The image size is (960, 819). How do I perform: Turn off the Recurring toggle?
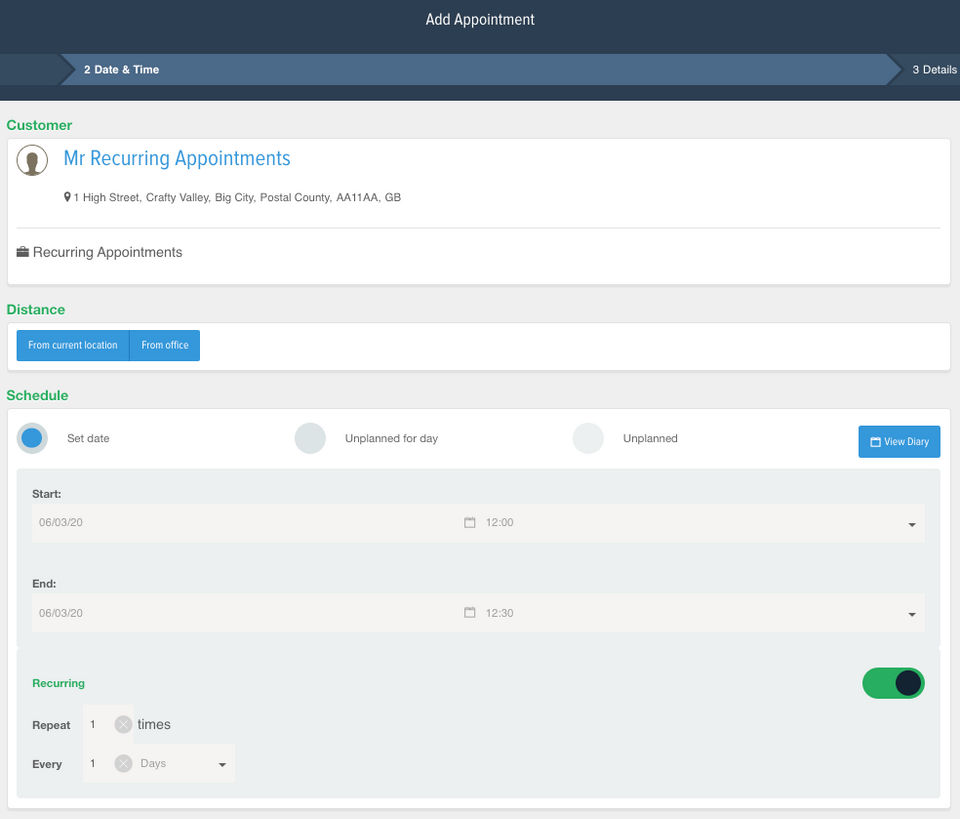click(893, 683)
